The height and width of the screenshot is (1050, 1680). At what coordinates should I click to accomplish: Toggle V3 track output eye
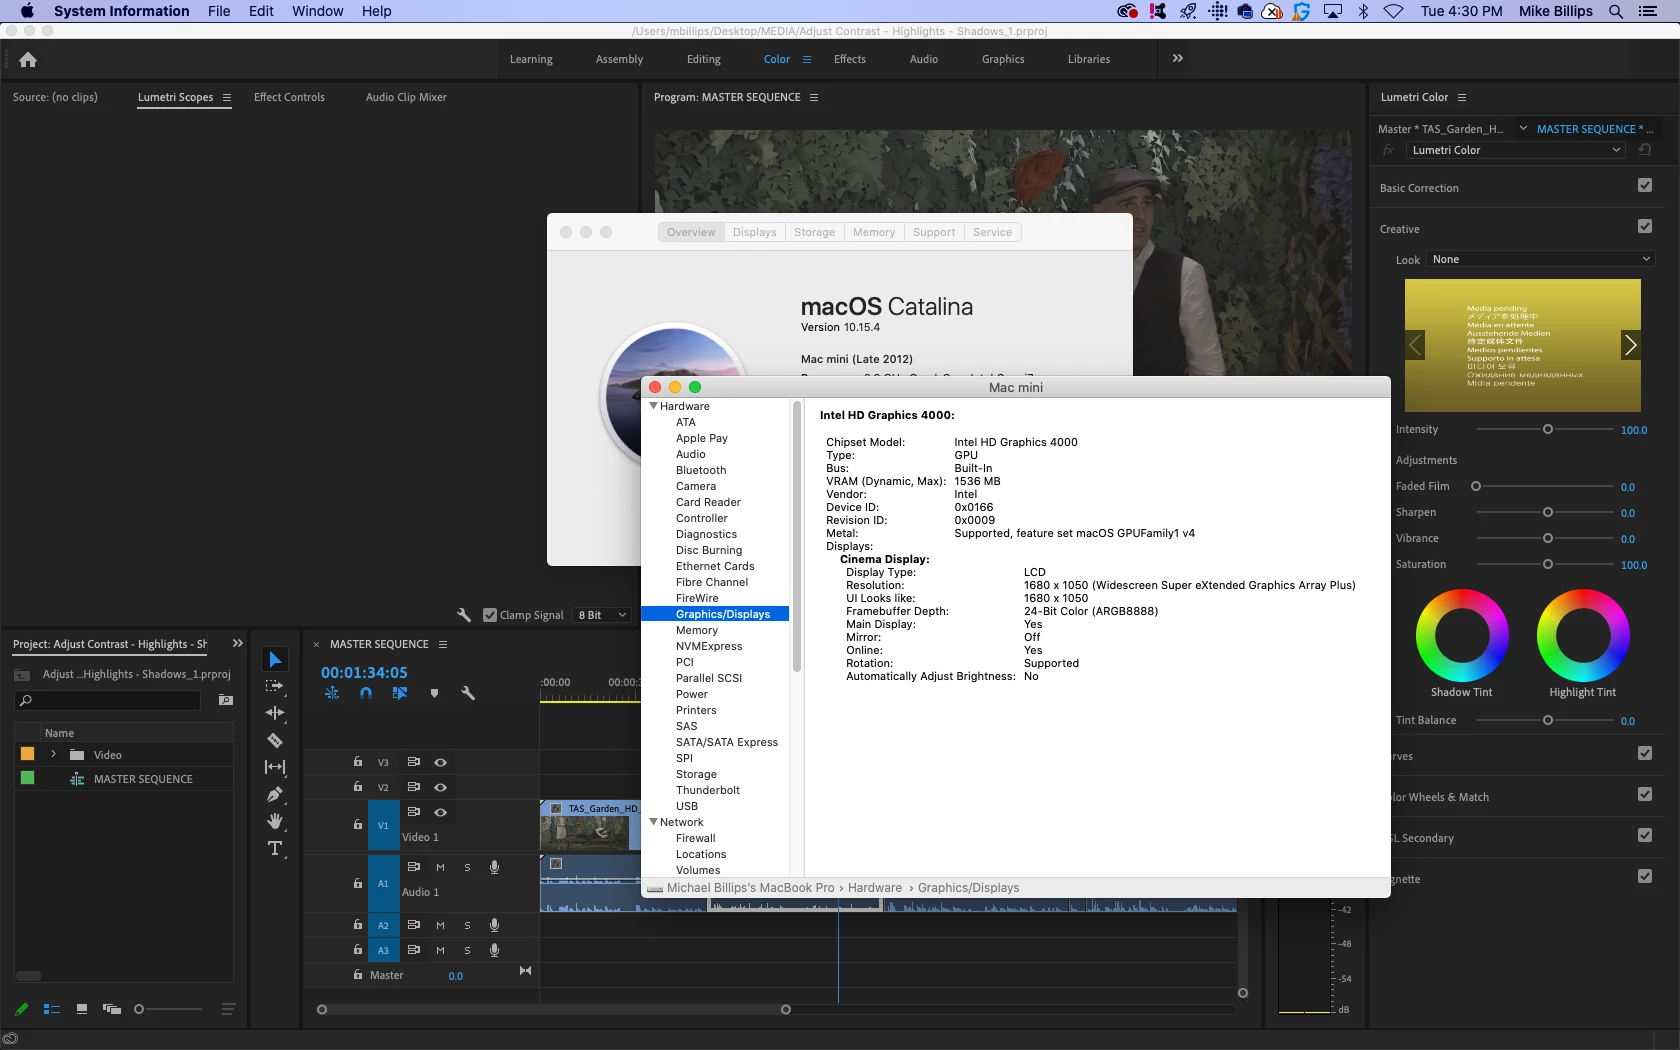tap(440, 762)
